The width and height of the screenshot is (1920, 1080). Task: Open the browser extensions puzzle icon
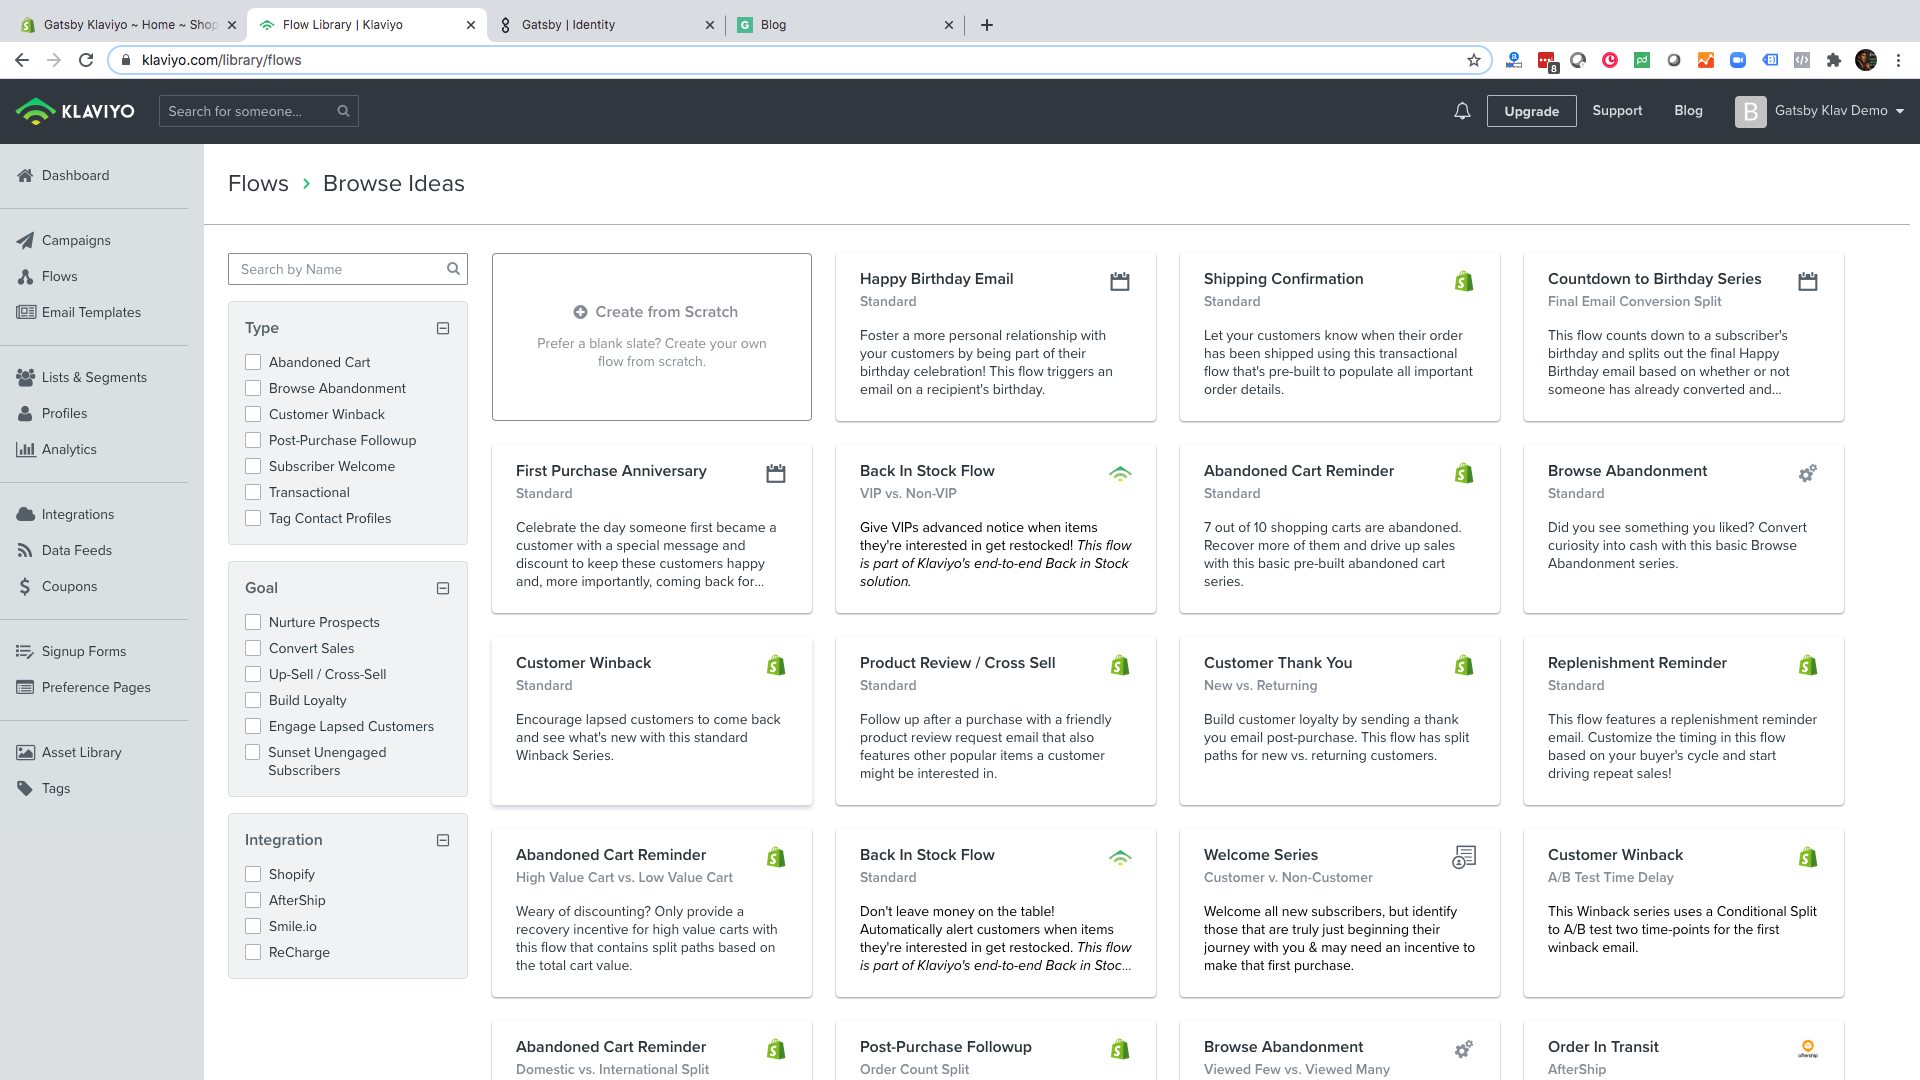click(x=1833, y=60)
